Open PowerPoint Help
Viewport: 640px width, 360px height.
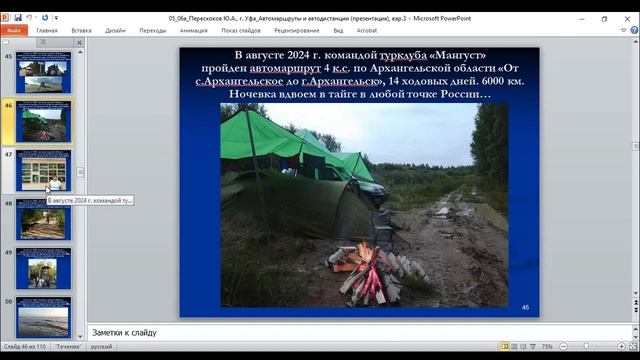coord(634,30)
